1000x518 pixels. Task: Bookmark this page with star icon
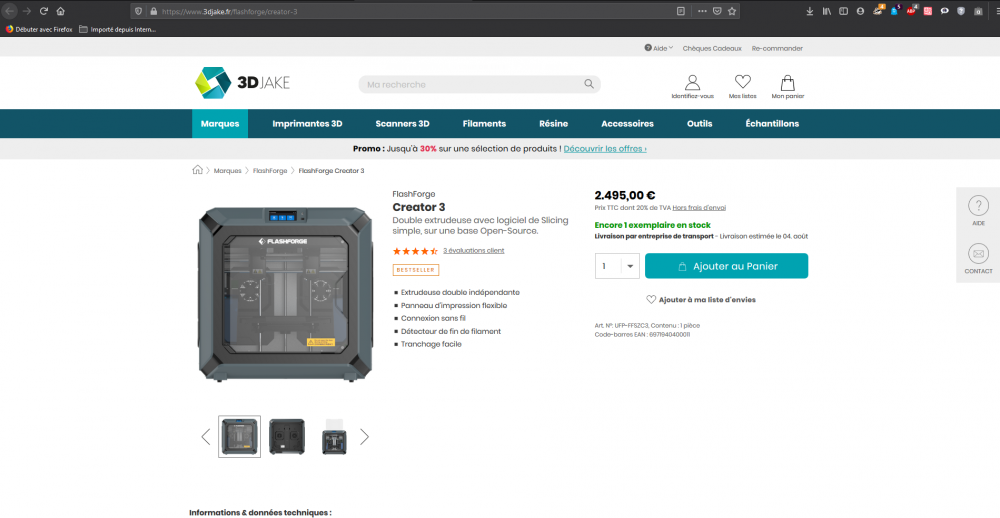(x=732, y=11)
